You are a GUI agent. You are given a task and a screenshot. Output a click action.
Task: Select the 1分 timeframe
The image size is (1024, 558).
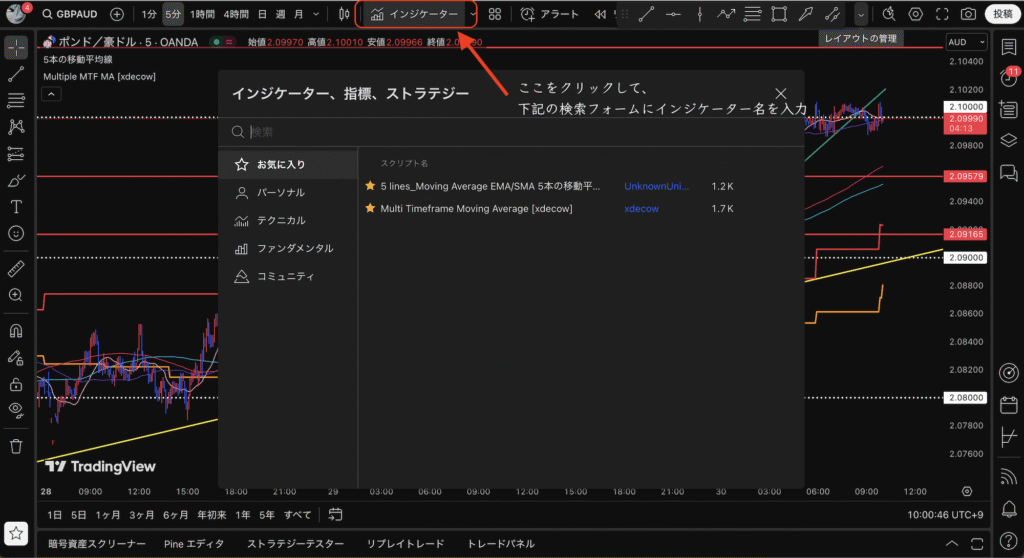pos(149,14)
